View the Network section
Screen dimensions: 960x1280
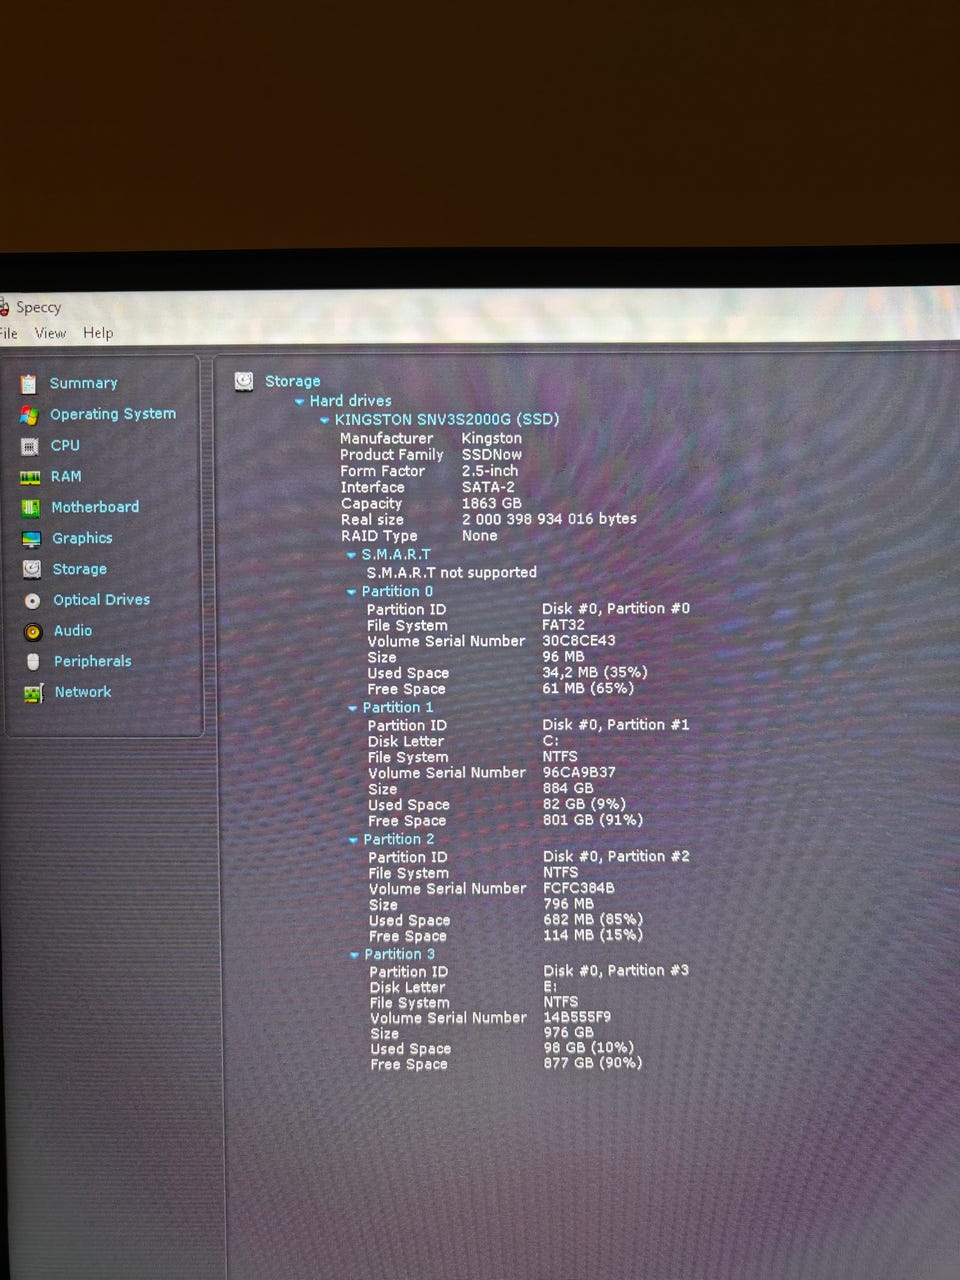point(83,692)
